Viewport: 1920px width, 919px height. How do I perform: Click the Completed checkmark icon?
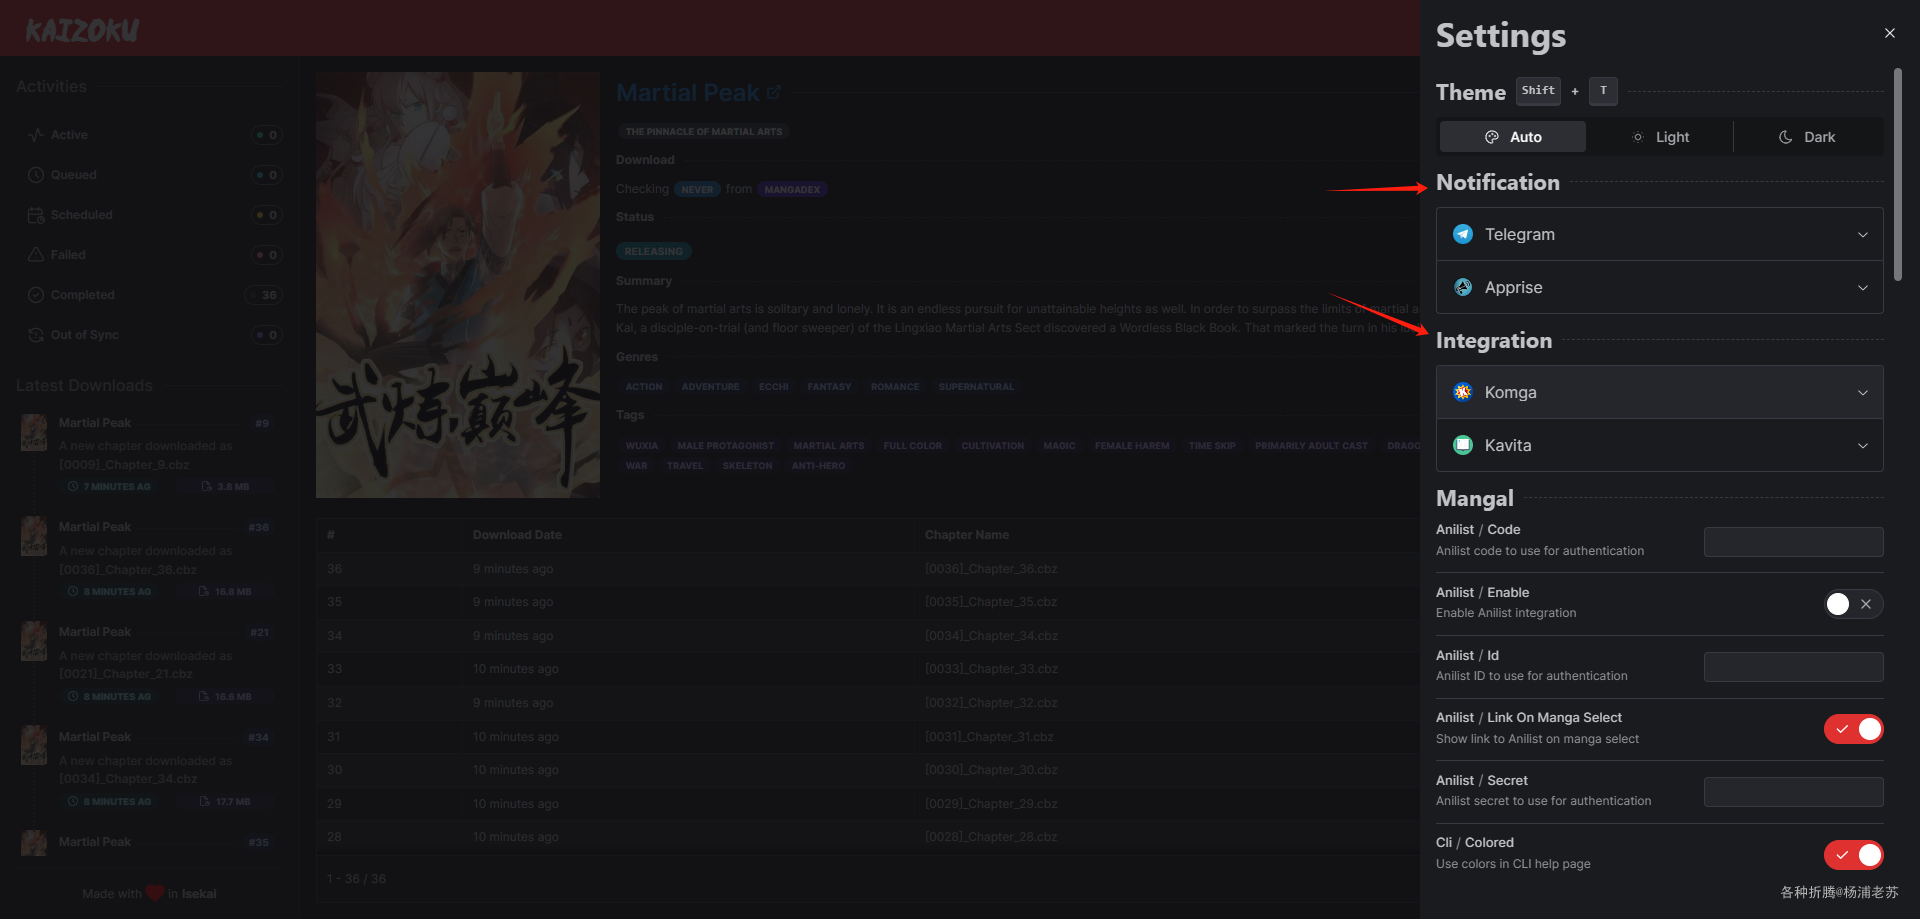point(36,295)
